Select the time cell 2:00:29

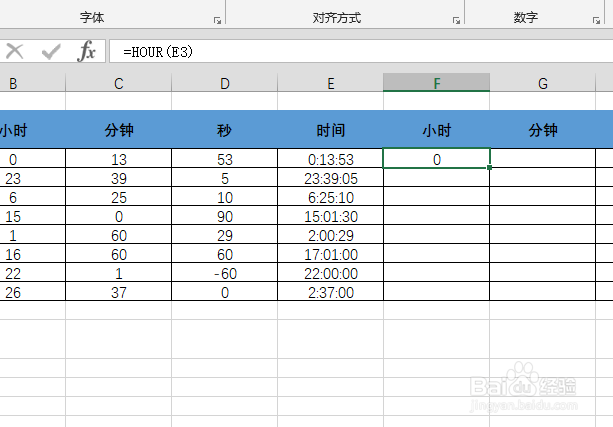[331, 235]
